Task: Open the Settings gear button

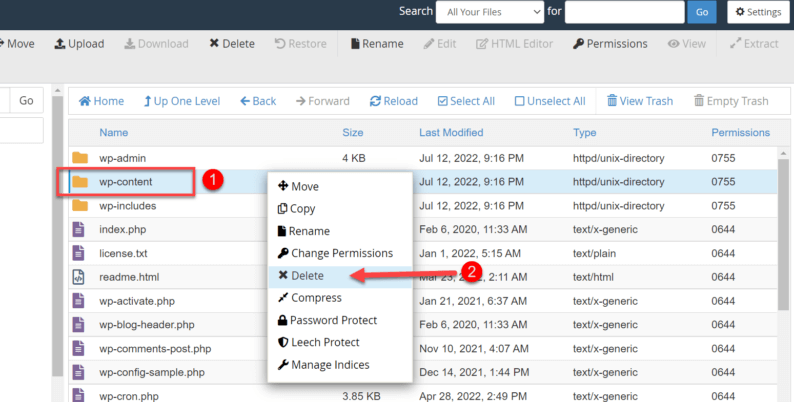Action: point(758,12)
